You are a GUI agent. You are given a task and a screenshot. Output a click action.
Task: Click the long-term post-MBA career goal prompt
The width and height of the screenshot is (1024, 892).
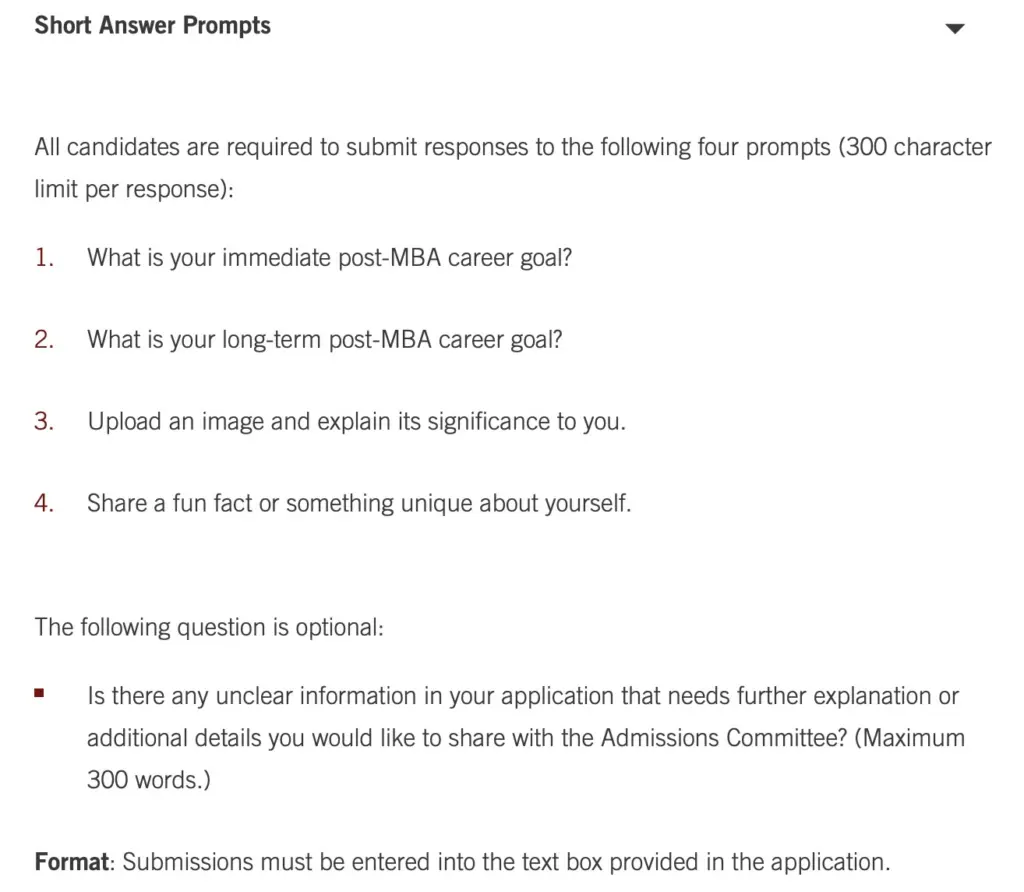[325, 340]
